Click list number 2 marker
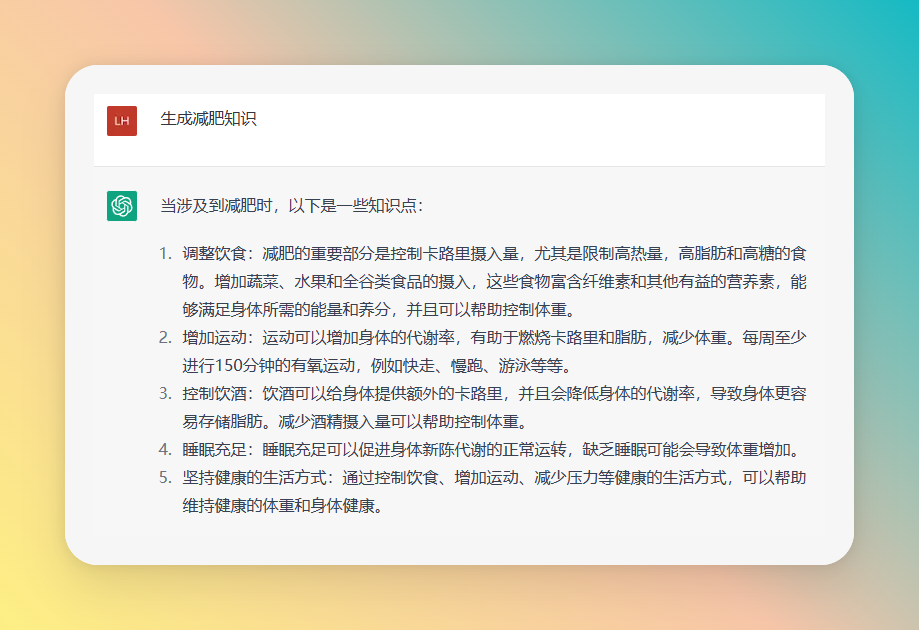The width and height of the screenshot is (919, 630). click(x=166, y=338)
